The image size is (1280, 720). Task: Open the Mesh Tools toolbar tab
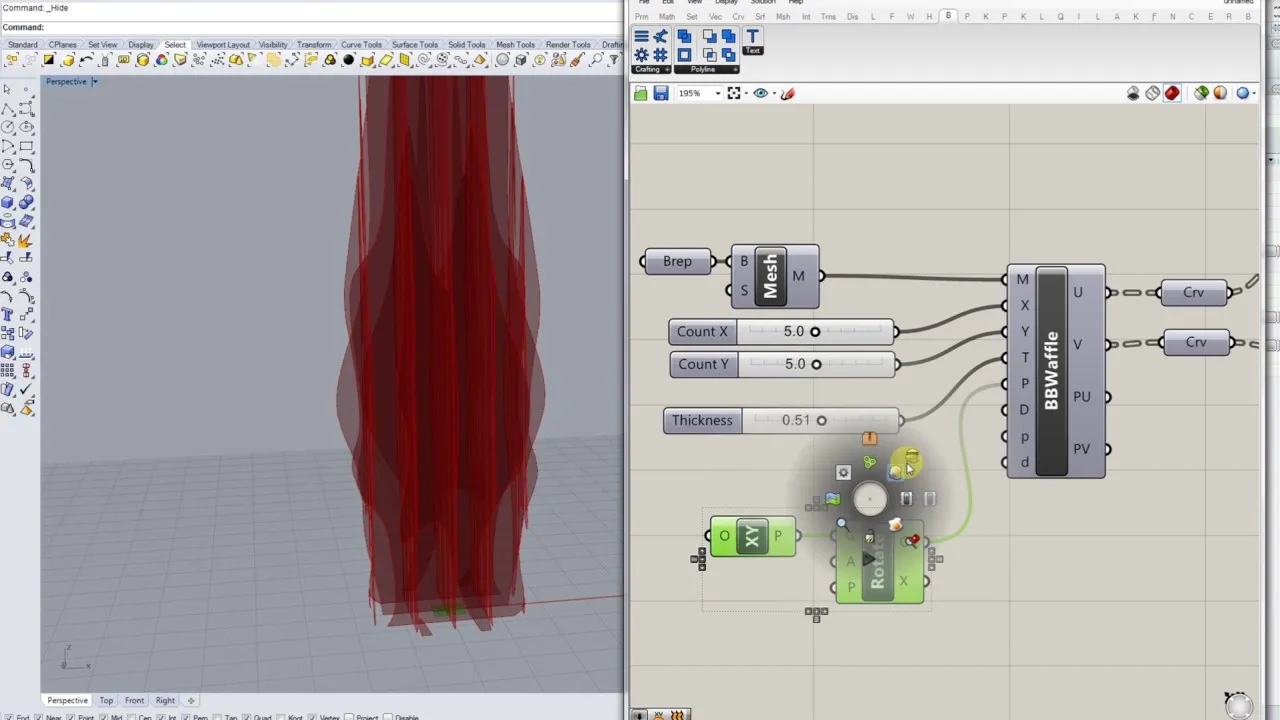[515, 45]
